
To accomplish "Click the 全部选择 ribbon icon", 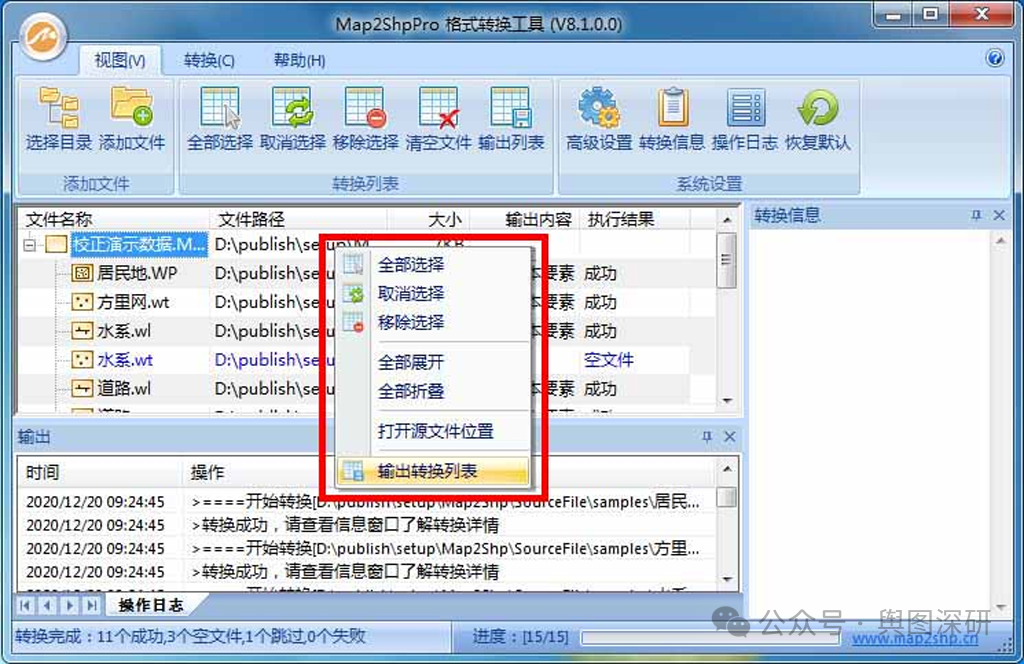I will pyautogui.click(x=220, y=108).
